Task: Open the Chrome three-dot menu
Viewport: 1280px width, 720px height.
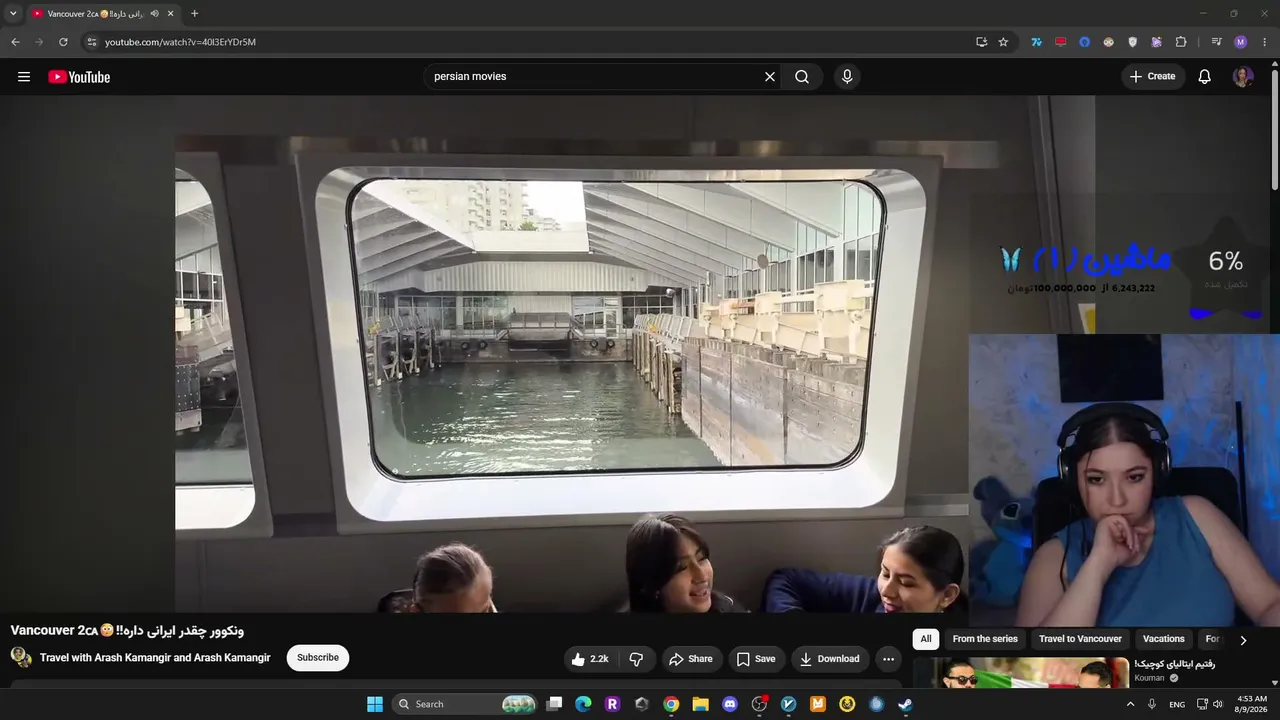Action: pyautogui.click(x=1265, y=42)
